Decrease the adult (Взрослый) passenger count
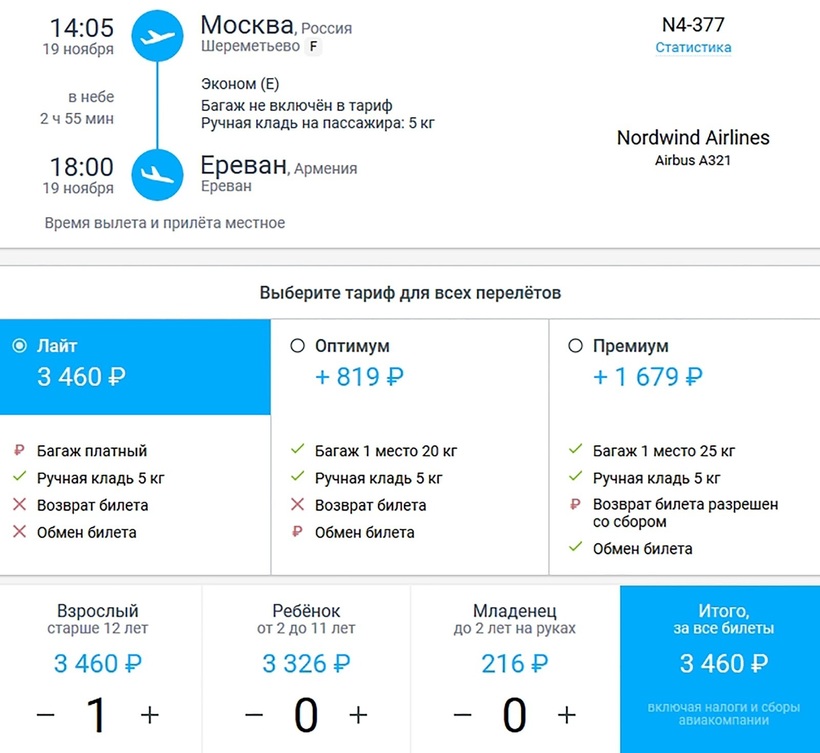 click(46, 715)
